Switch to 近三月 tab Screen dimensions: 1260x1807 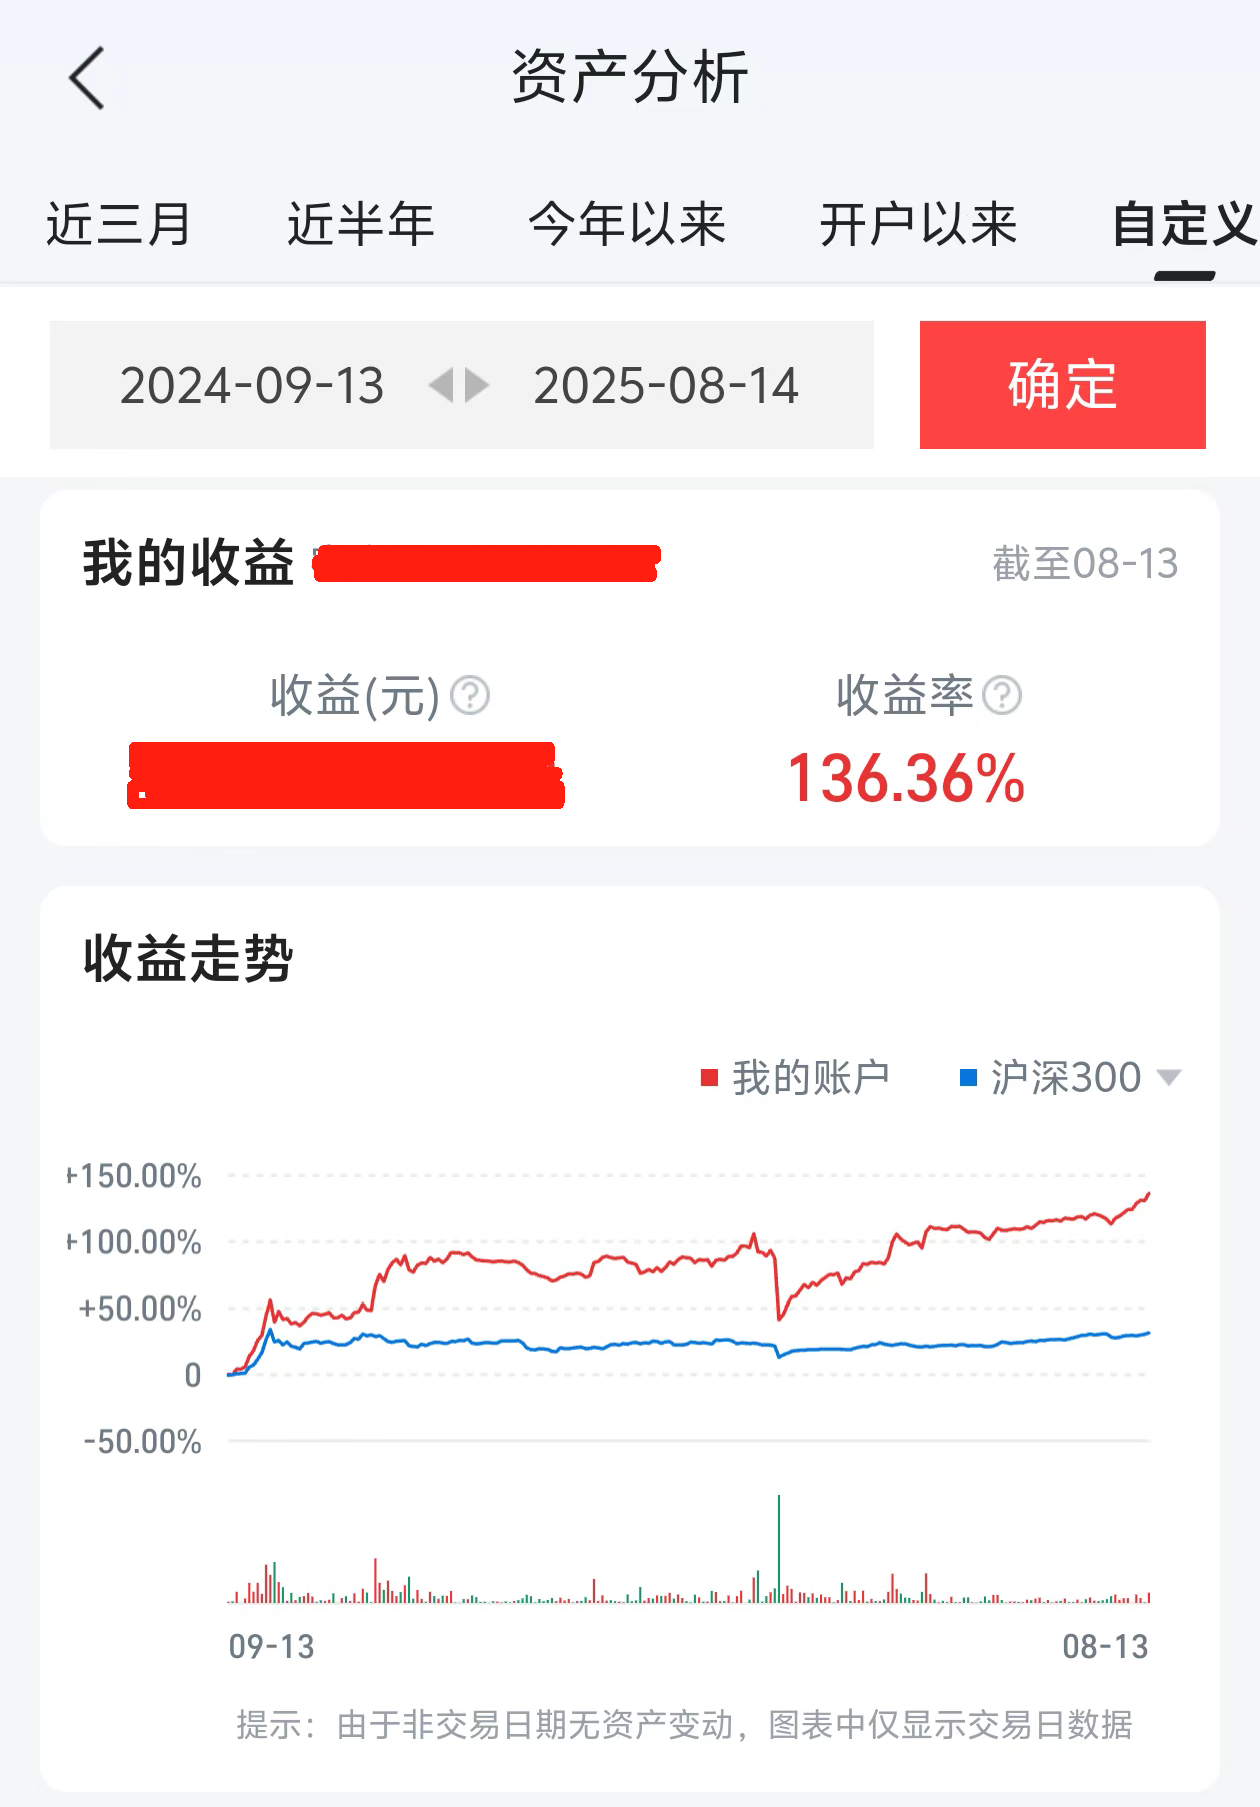coord(118,223)
